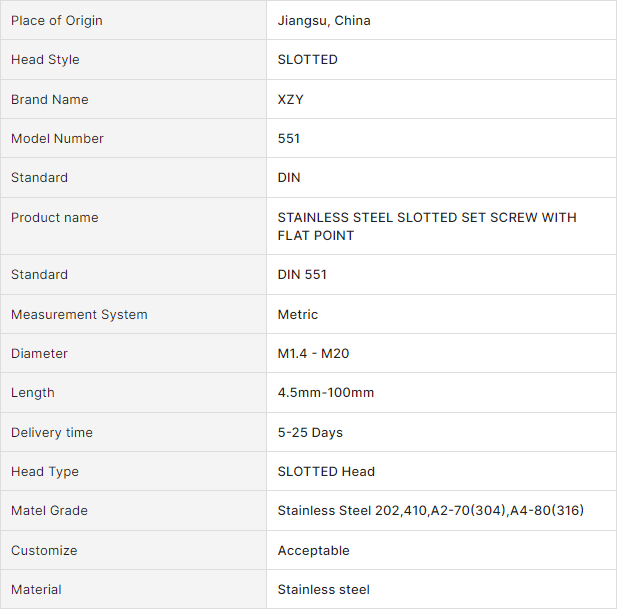
Task: Select the 'Metric' value cell
Action: 298,315
